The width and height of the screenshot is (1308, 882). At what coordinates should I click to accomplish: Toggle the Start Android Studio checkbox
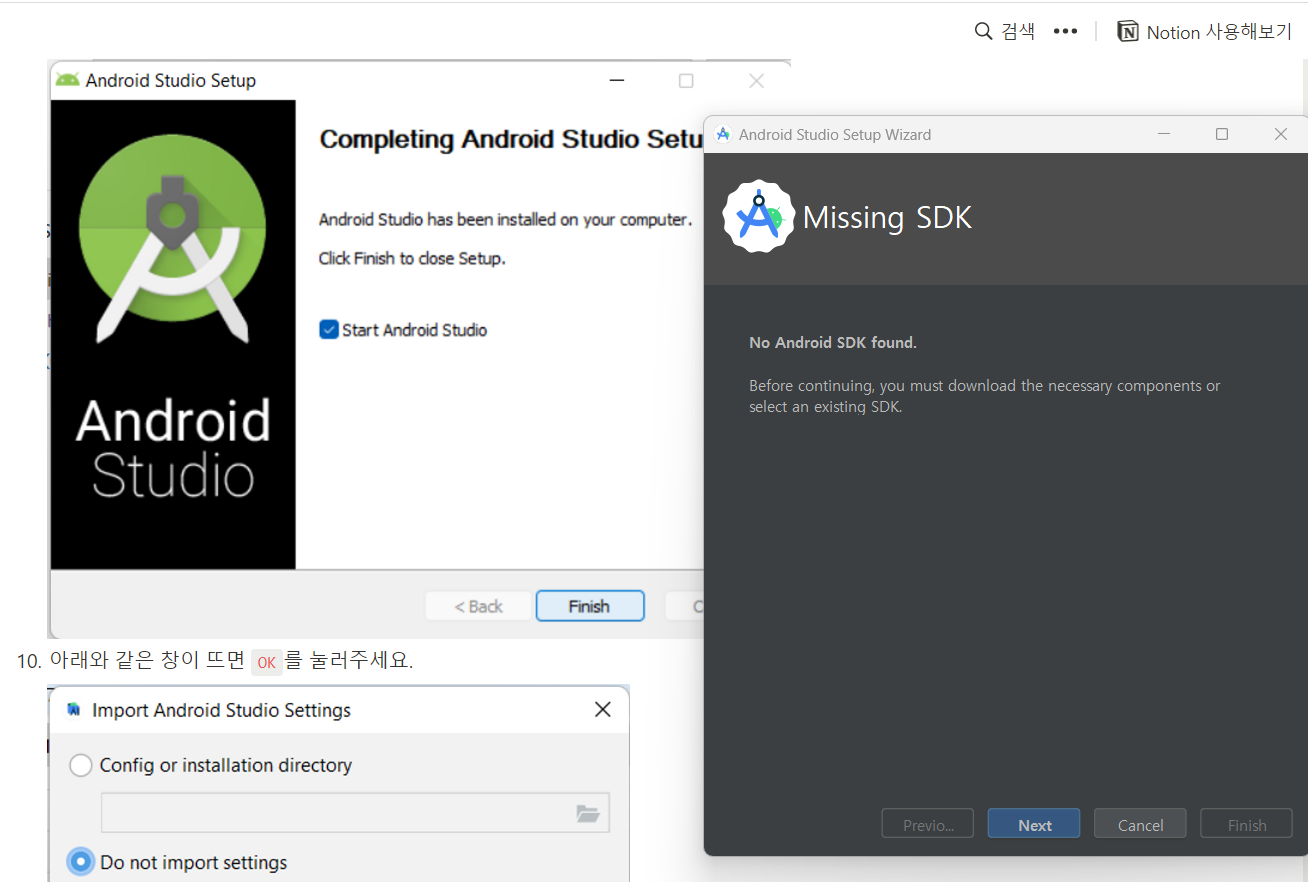click(x=329, y=329)
